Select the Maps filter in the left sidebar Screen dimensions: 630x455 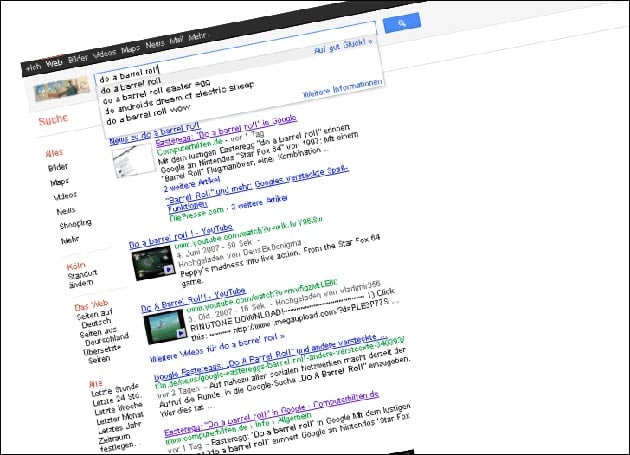pyautogui.click(x=59, y=182)
